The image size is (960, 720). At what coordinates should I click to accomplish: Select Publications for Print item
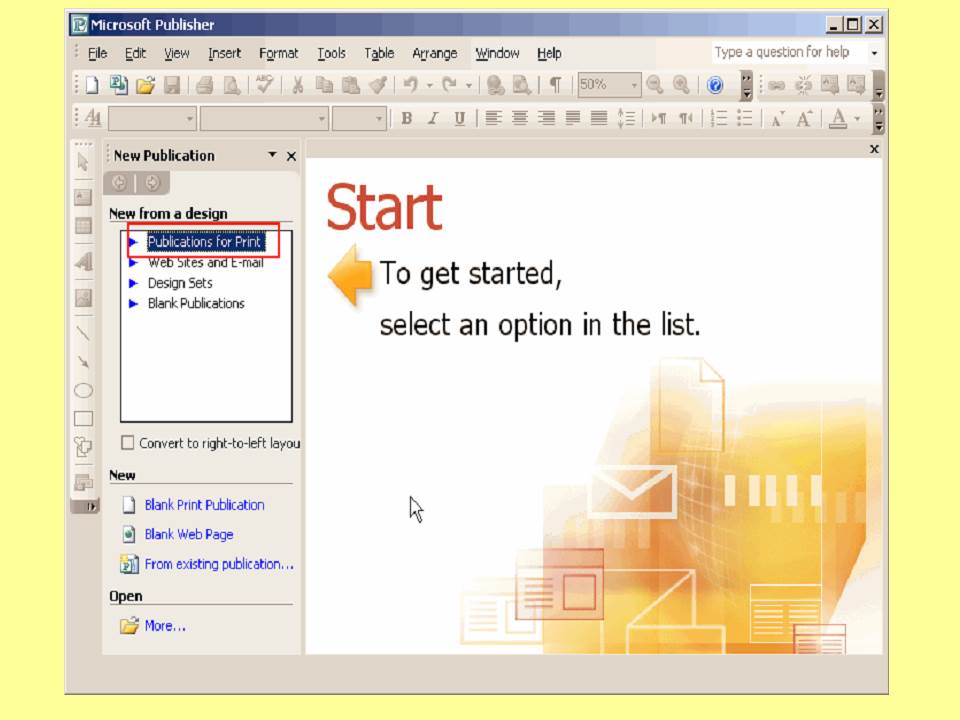(206, 242)
